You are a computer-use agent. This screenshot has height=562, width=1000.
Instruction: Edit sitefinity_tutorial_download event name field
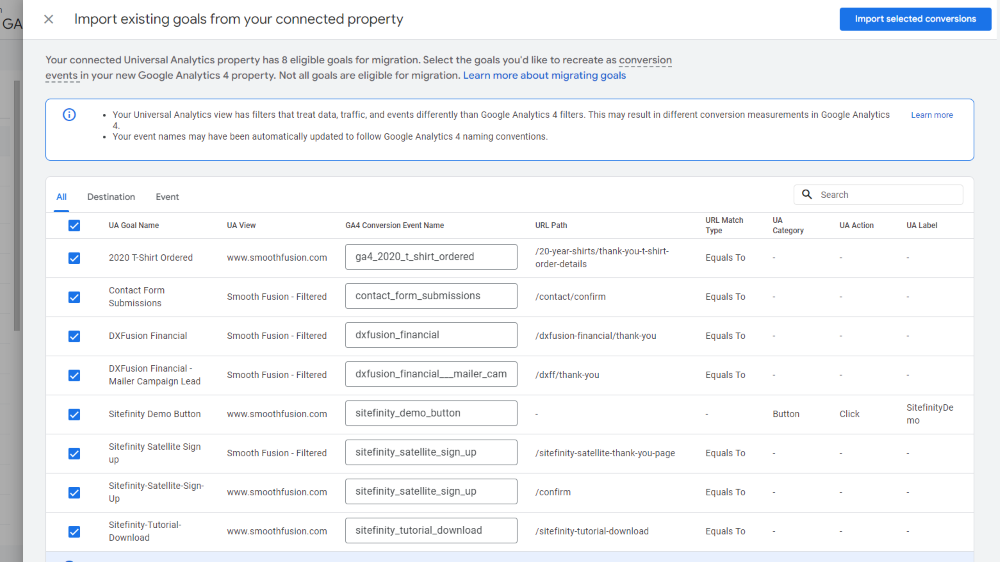point(431,530)
